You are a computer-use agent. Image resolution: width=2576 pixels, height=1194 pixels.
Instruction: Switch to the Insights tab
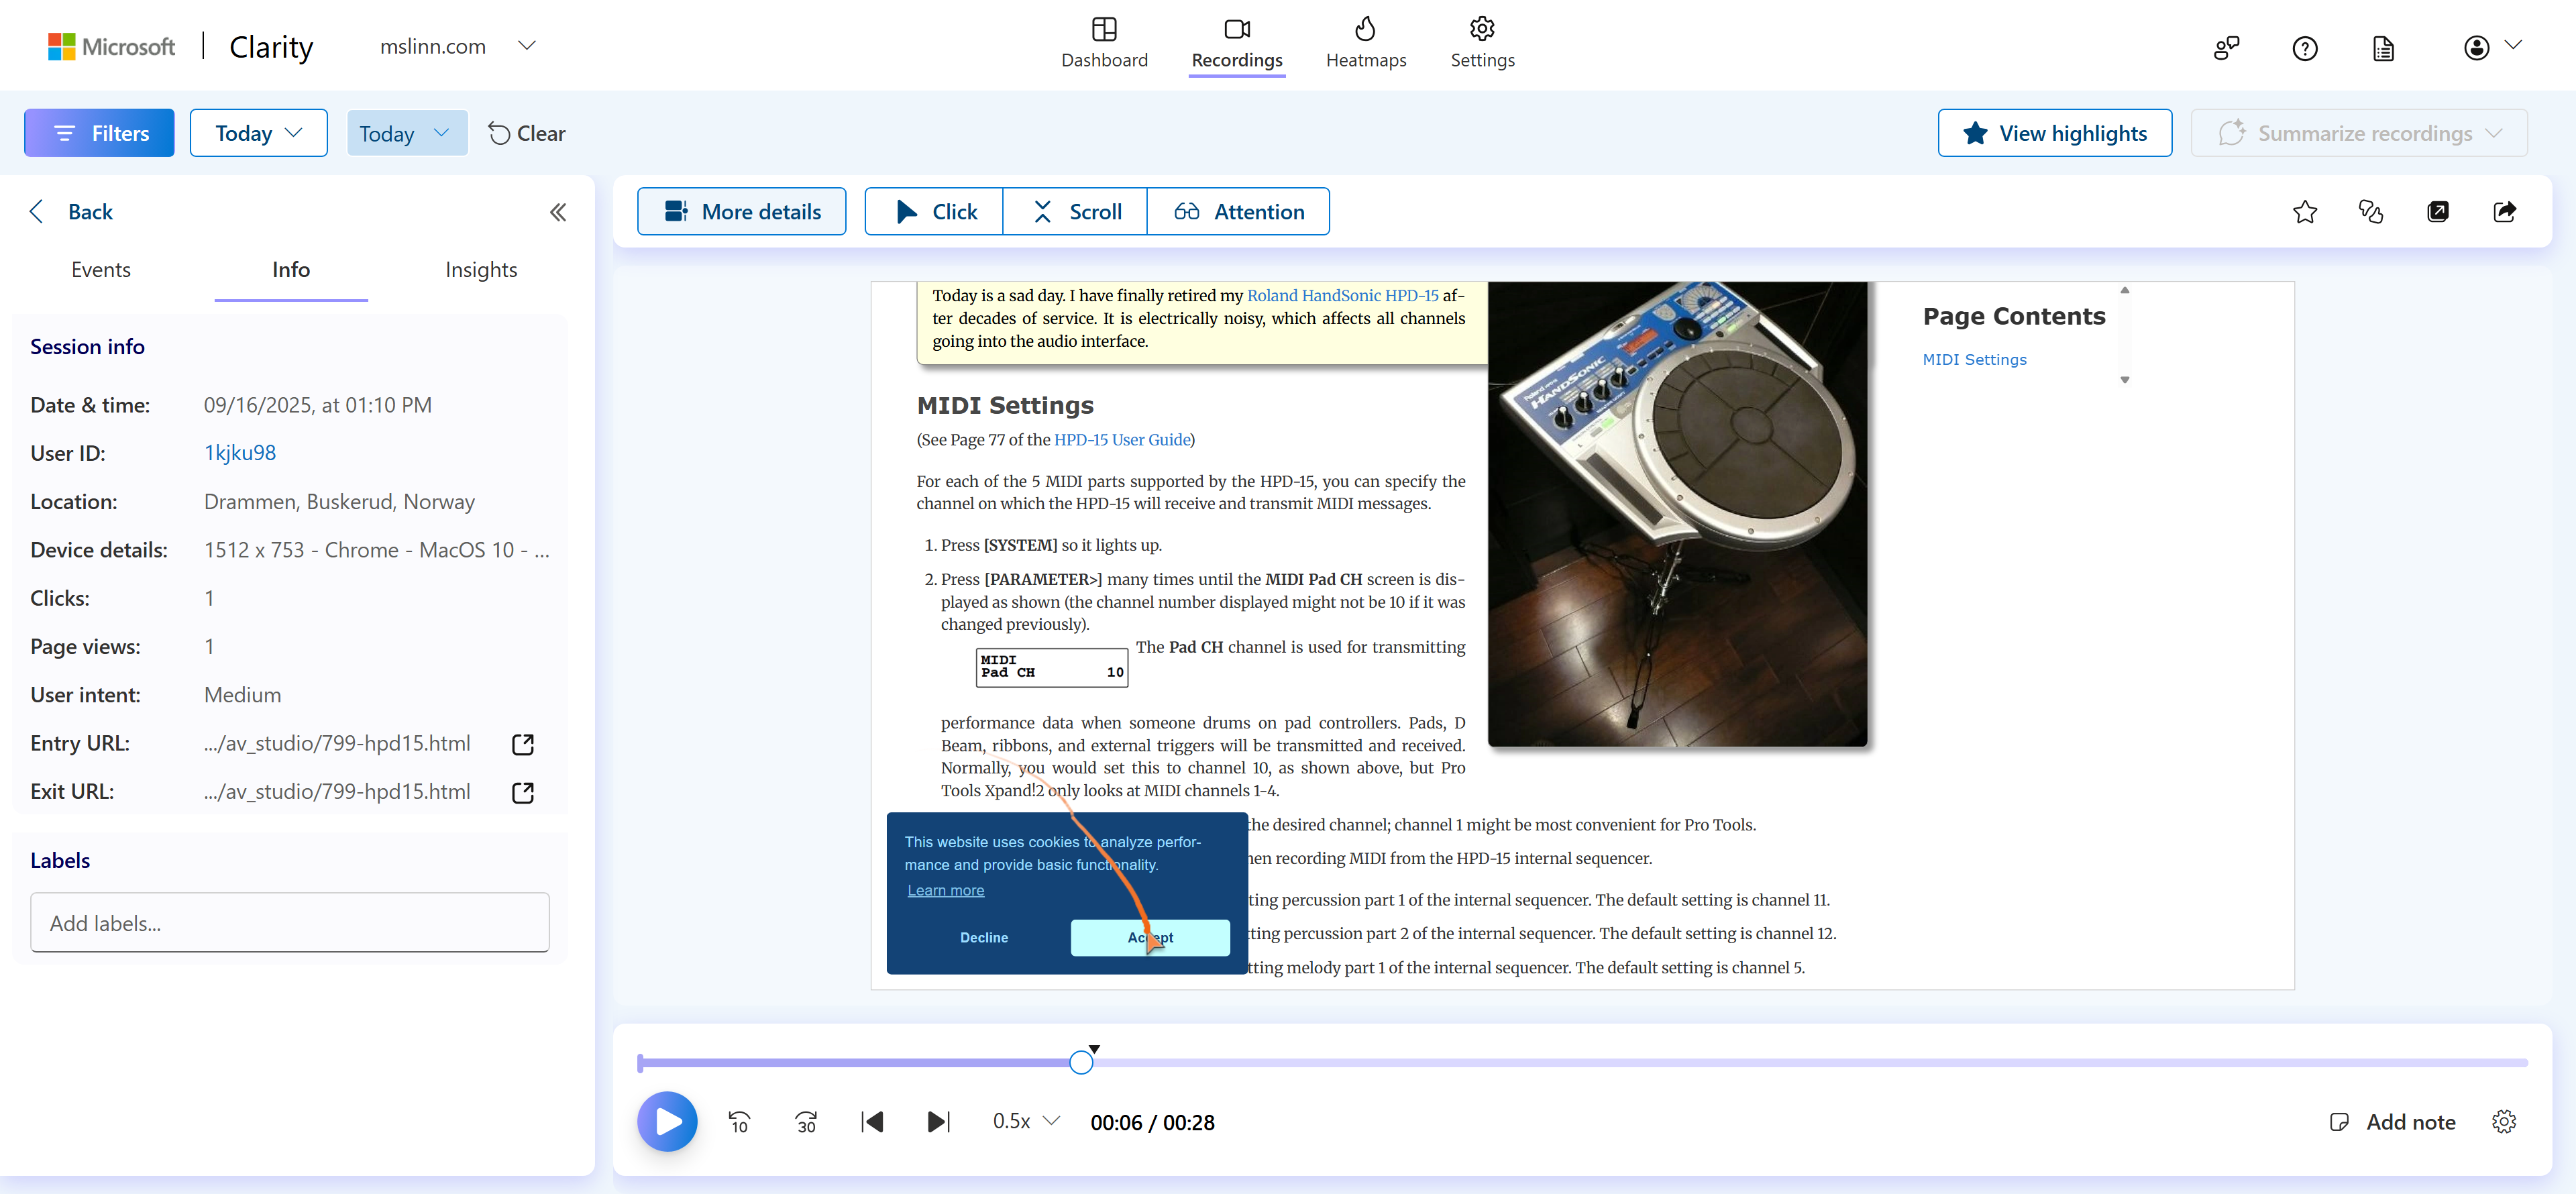481,270
